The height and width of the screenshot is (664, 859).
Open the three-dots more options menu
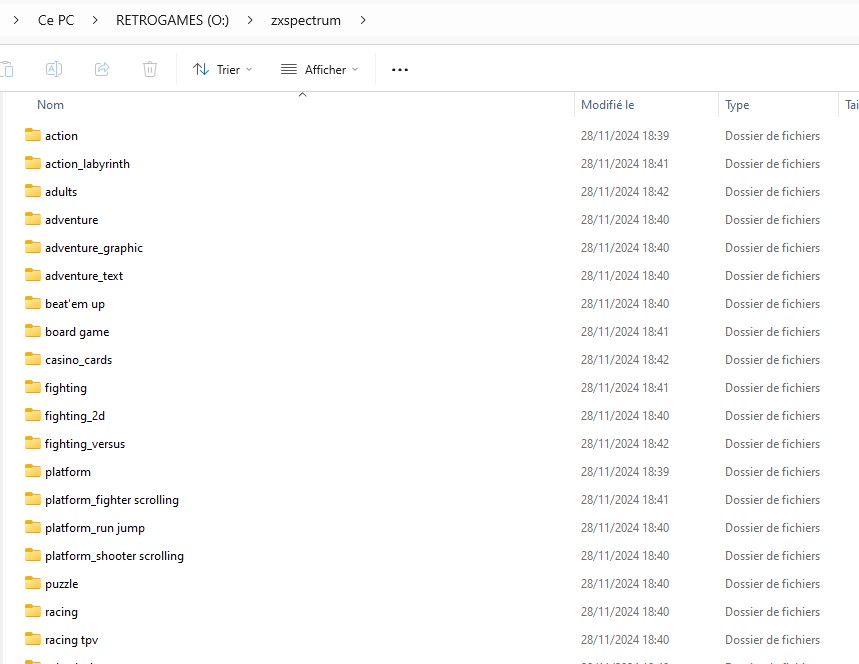click(400, 69)
